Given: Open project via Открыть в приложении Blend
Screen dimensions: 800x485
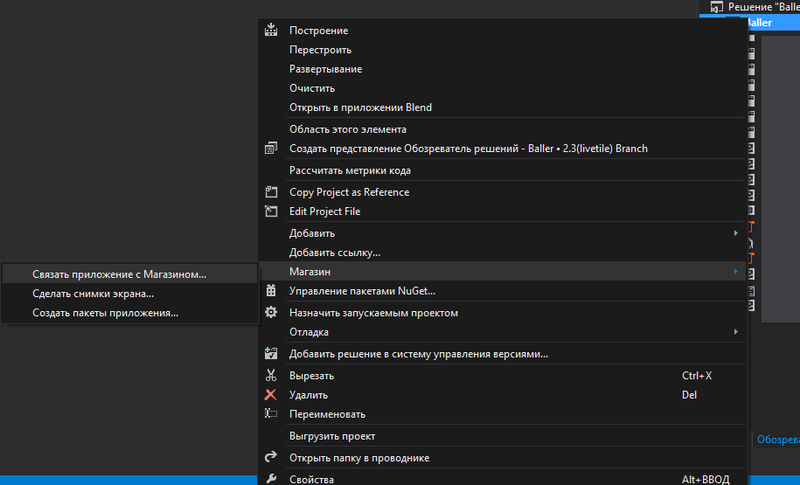Looking at the screenshot, I should (x=503, y=108).
